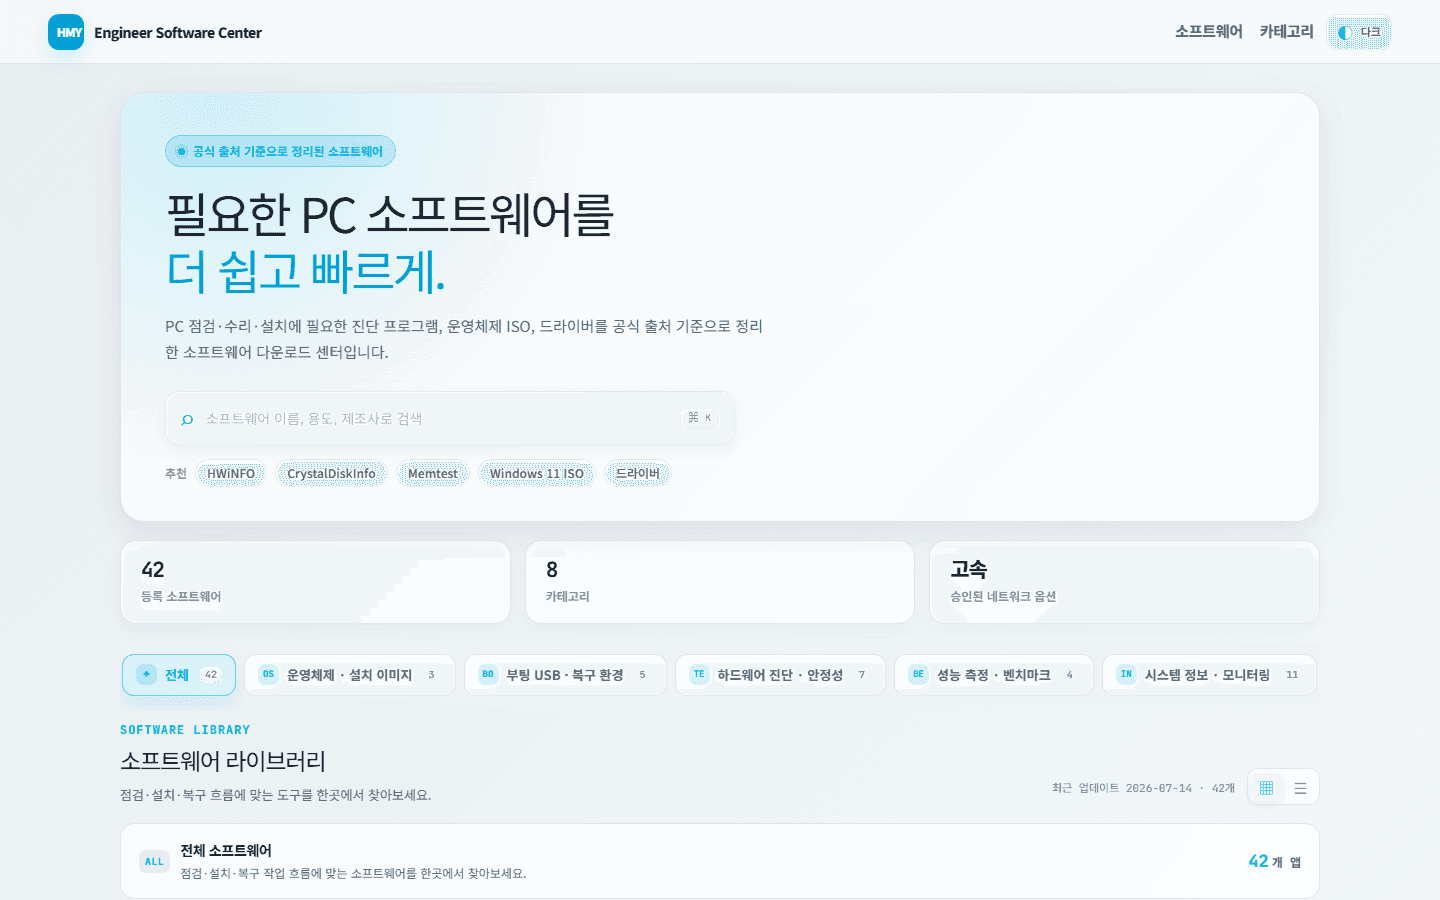Select the 드라이버 suggestion chip
1440x900 pixels.
637,473
